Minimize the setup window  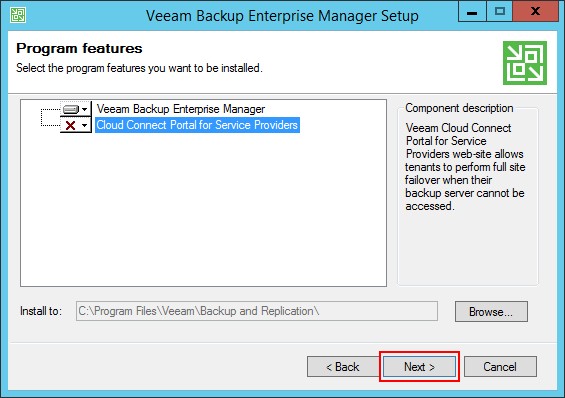pos(472,12)
